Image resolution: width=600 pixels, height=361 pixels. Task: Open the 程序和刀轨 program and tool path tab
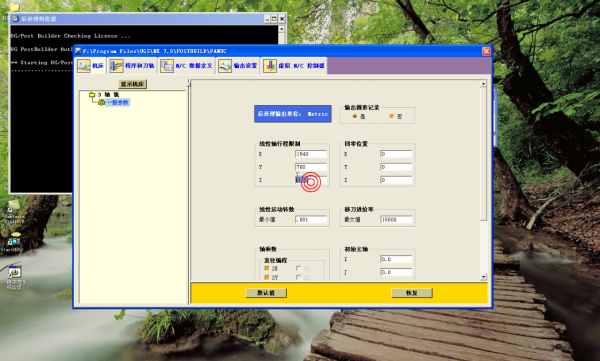[x=132, y=66]
